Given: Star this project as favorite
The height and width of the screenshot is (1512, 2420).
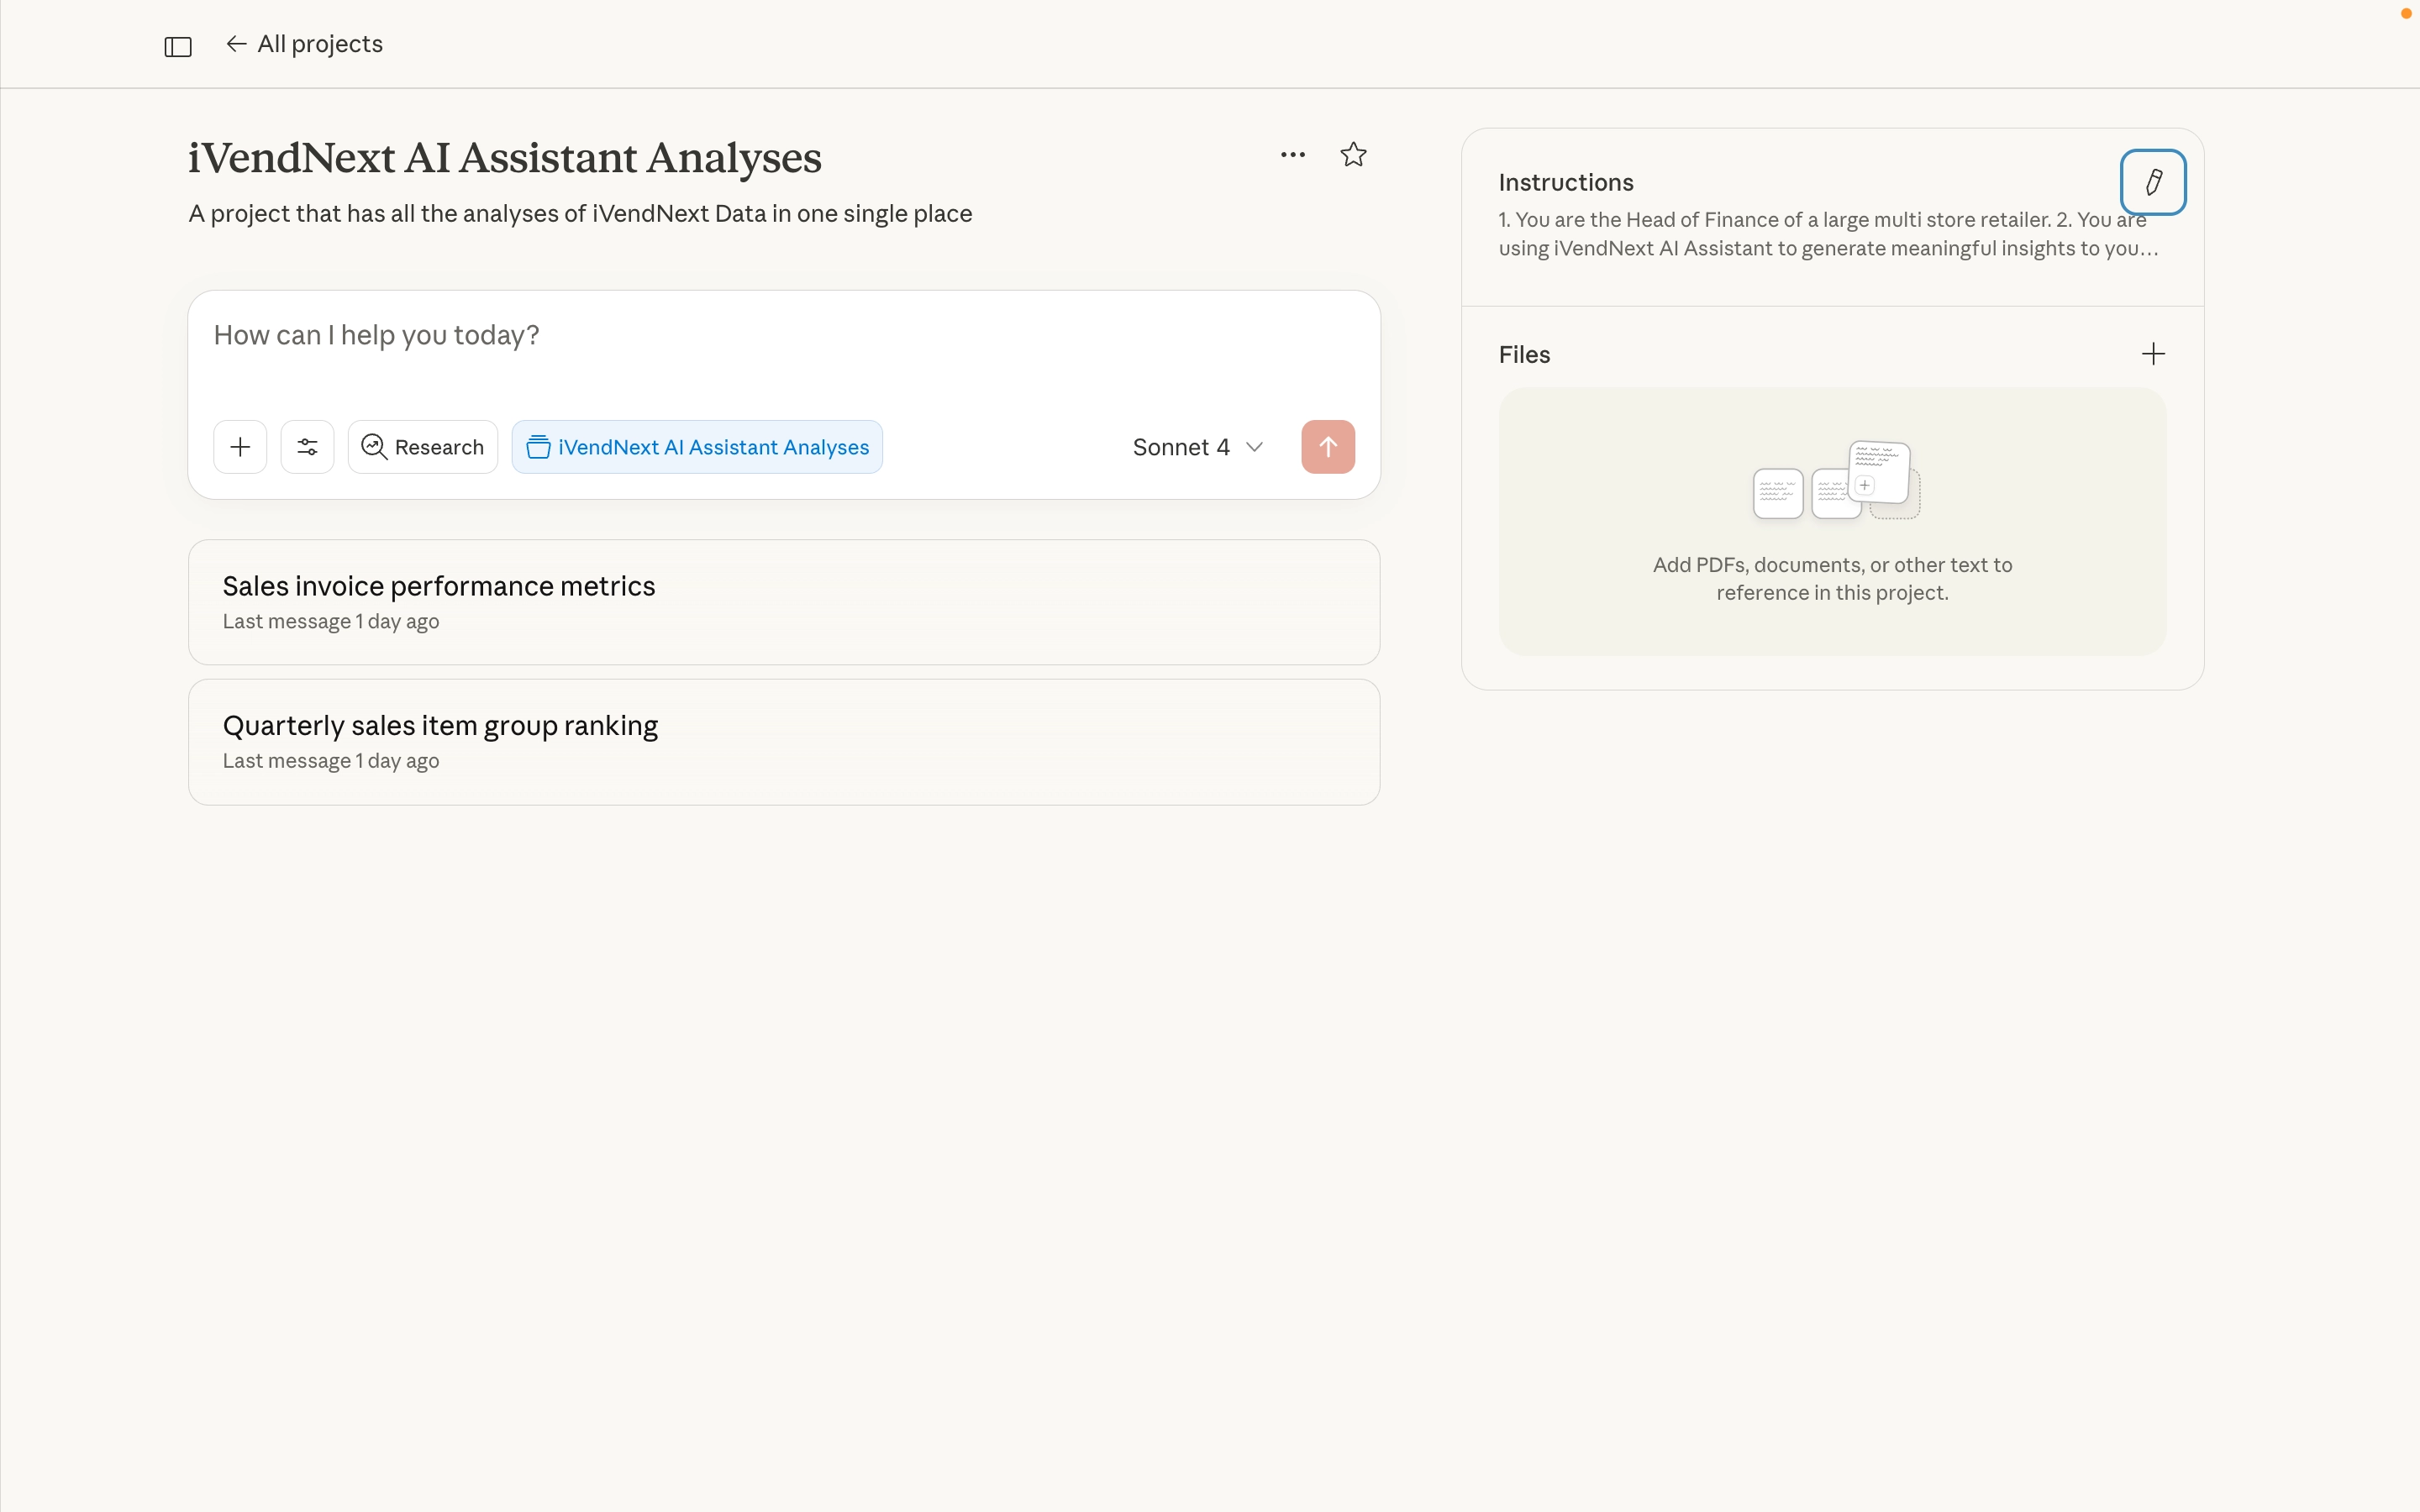Looking at the screenshot, I should (x=1353, y=155).
